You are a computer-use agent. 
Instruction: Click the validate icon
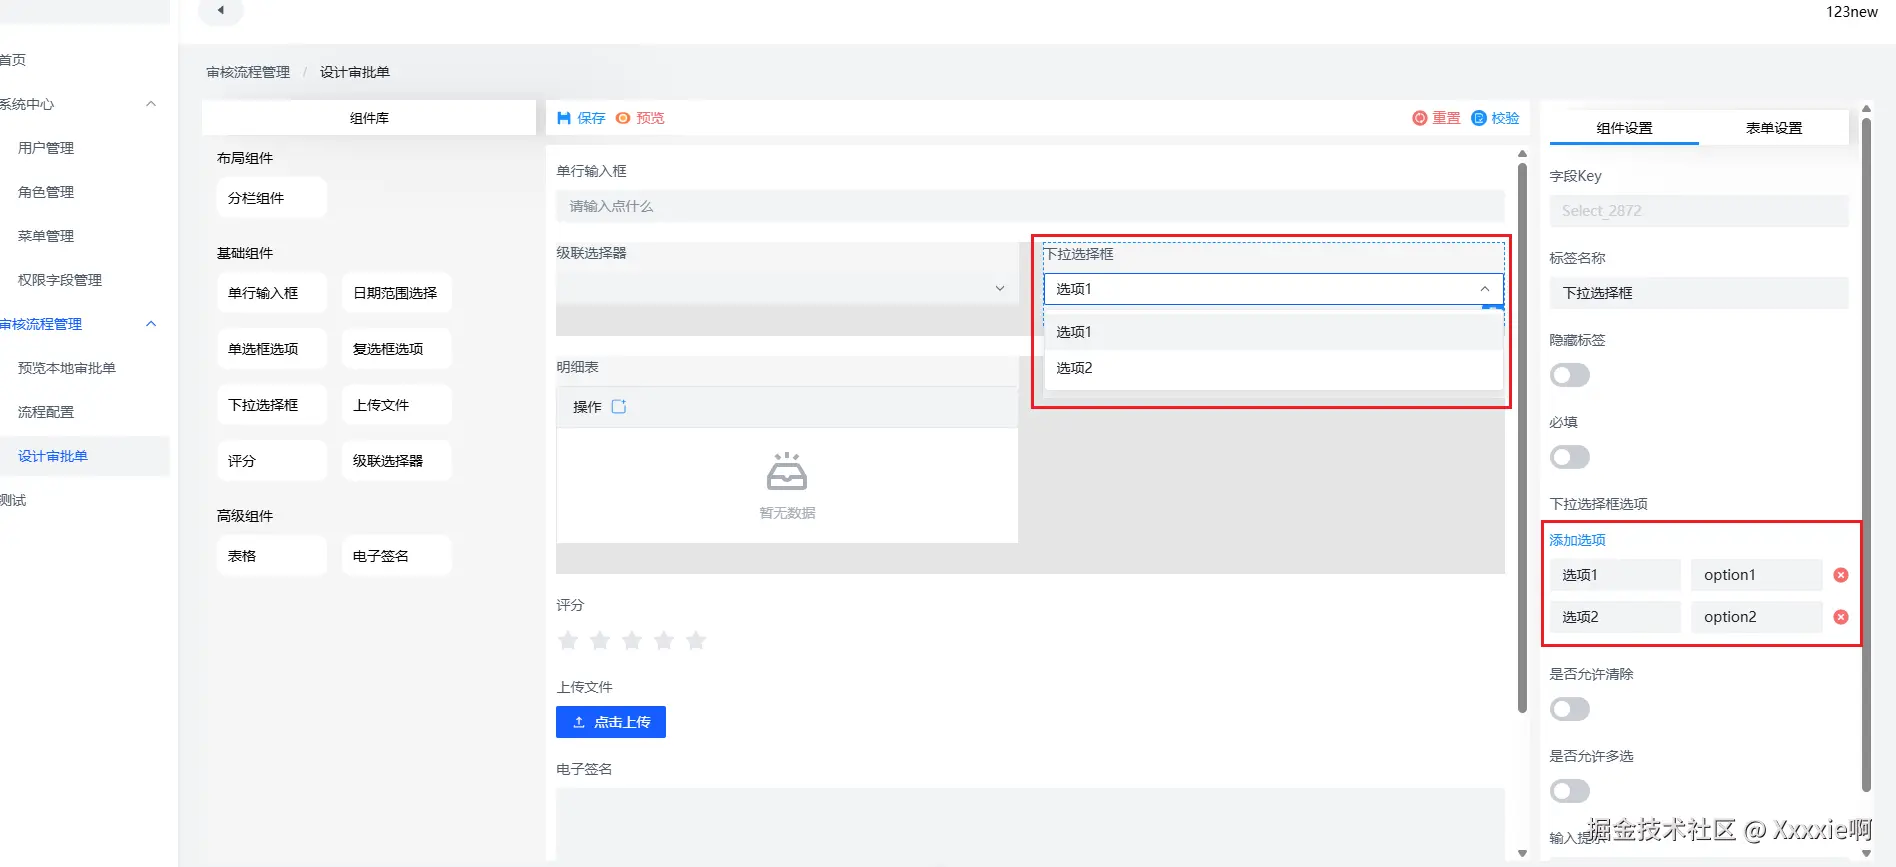click(x=1479, y=118)
